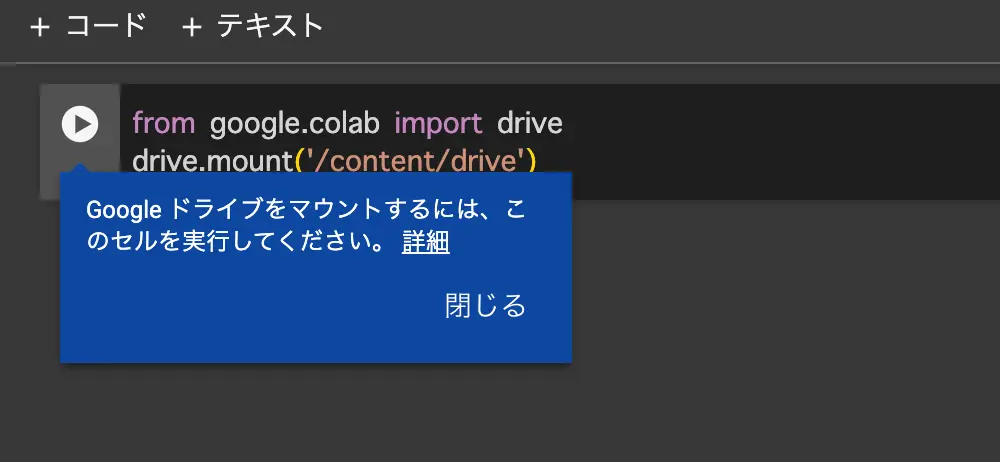This screenshot has width=1000, height=462.
Task: Click the 'from' keyword in the code
Action: pos(164,124)
